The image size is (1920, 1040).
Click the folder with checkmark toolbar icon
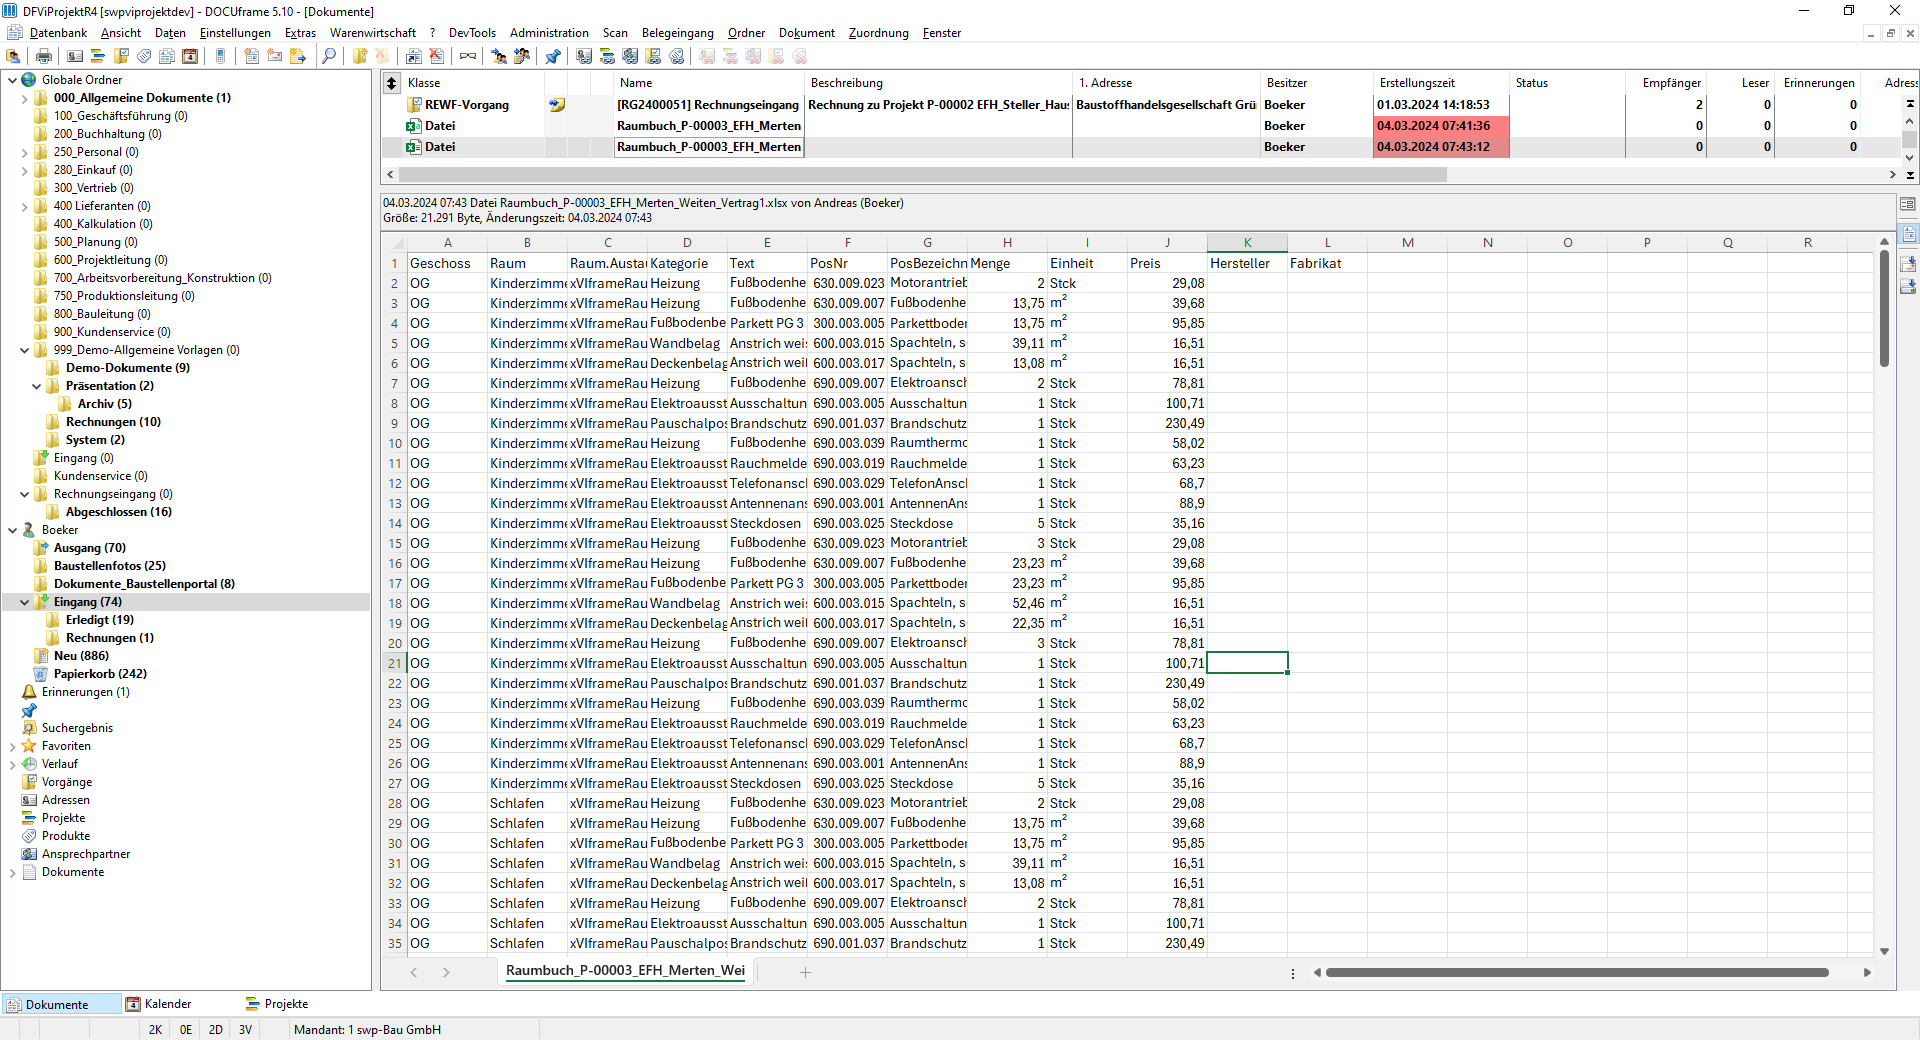coord(121,56)
